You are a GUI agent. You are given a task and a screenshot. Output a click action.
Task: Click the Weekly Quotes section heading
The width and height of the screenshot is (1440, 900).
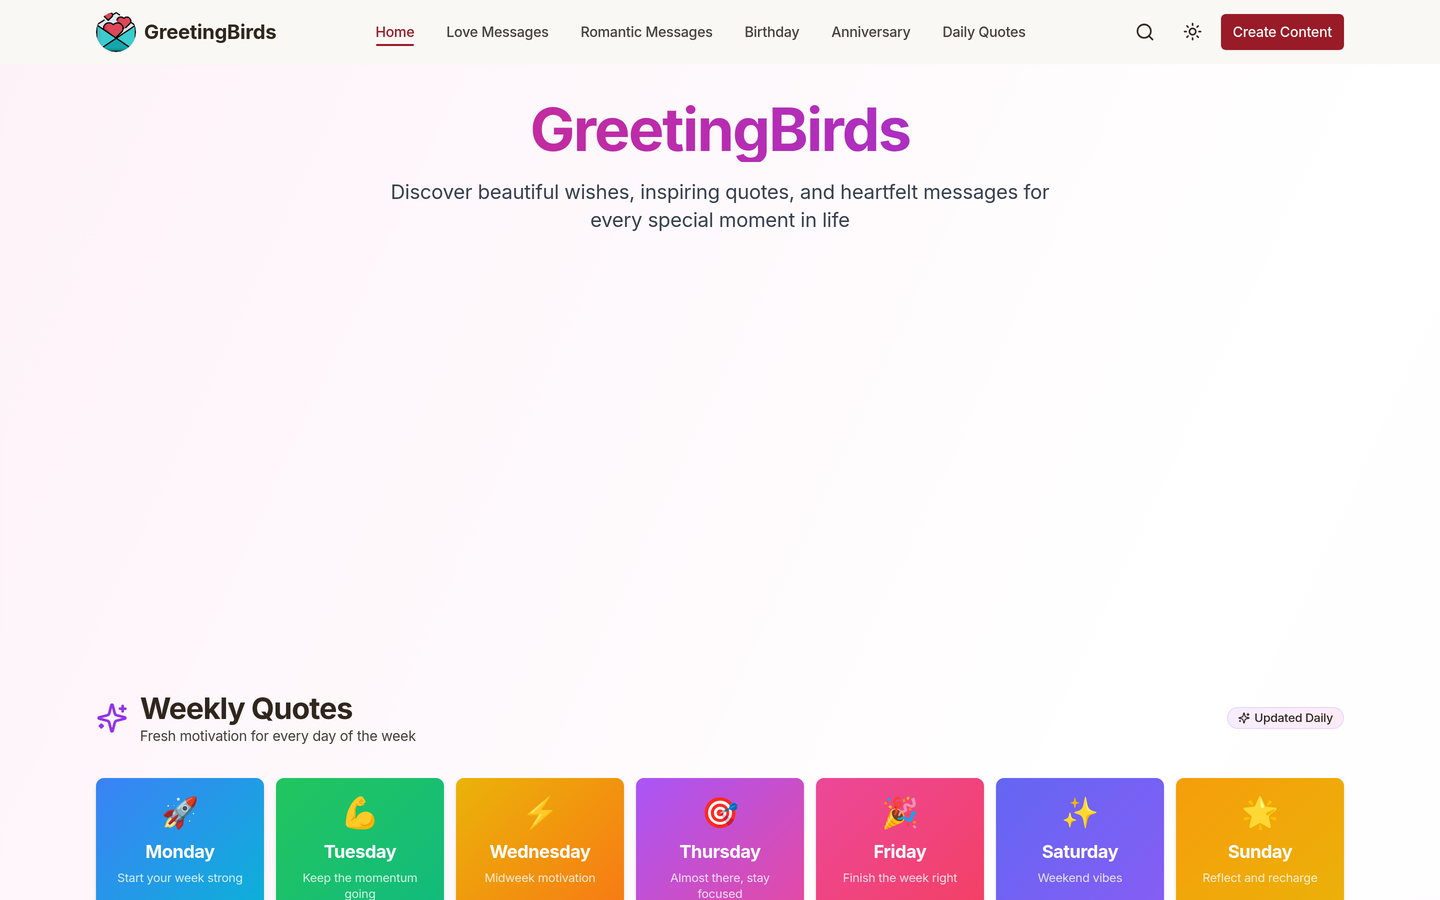tap(246, 708)
